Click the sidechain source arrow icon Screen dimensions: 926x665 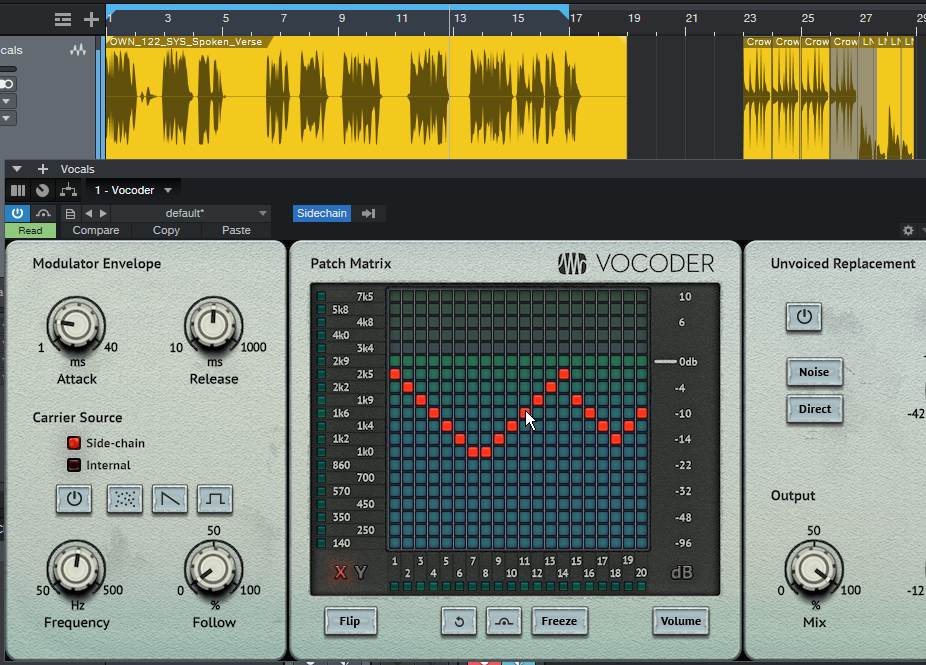click(x=368, y=213)
